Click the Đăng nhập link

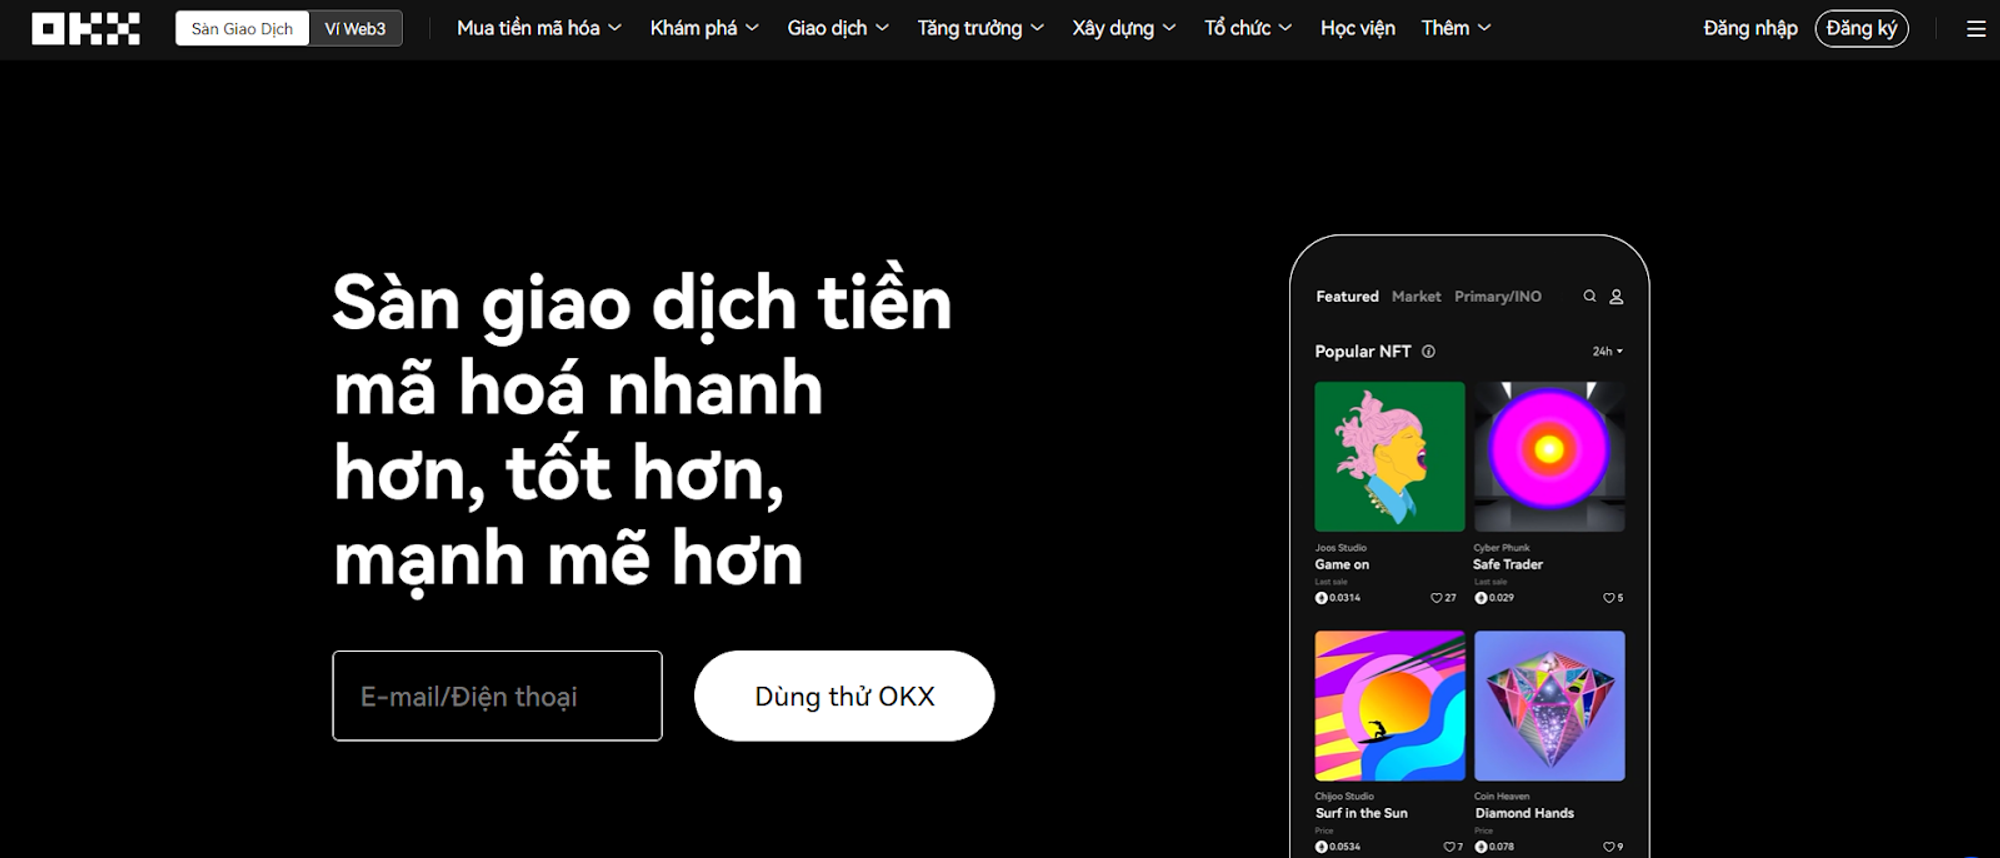click(x=1750, y=29)
